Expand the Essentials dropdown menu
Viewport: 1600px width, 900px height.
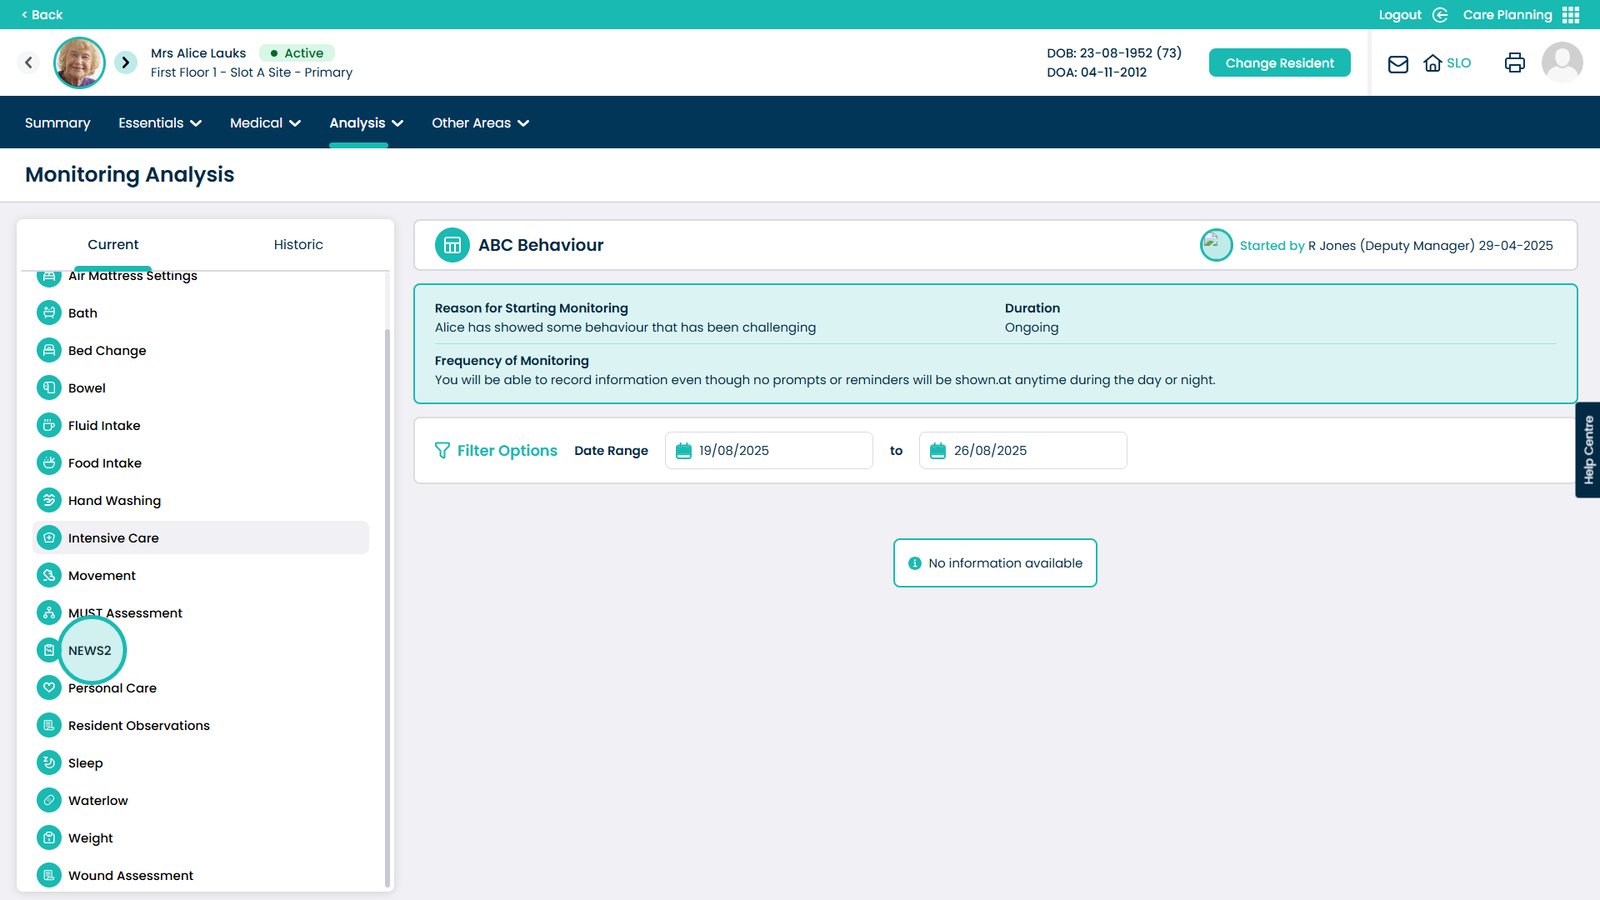click(160, 123)
